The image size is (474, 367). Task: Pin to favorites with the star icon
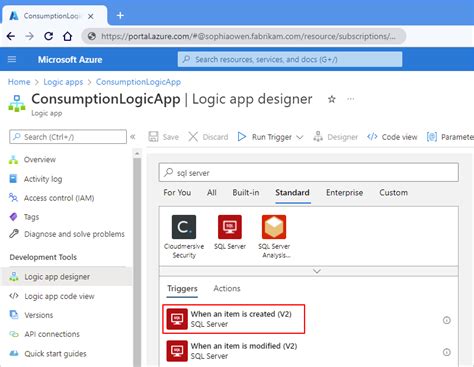331,99
